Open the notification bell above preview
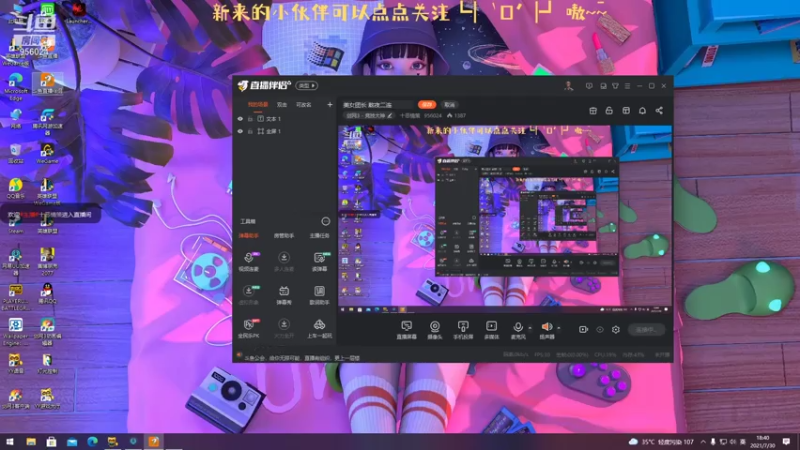The height and width of the screenshot is (450, 800). (x=642, y=111)
